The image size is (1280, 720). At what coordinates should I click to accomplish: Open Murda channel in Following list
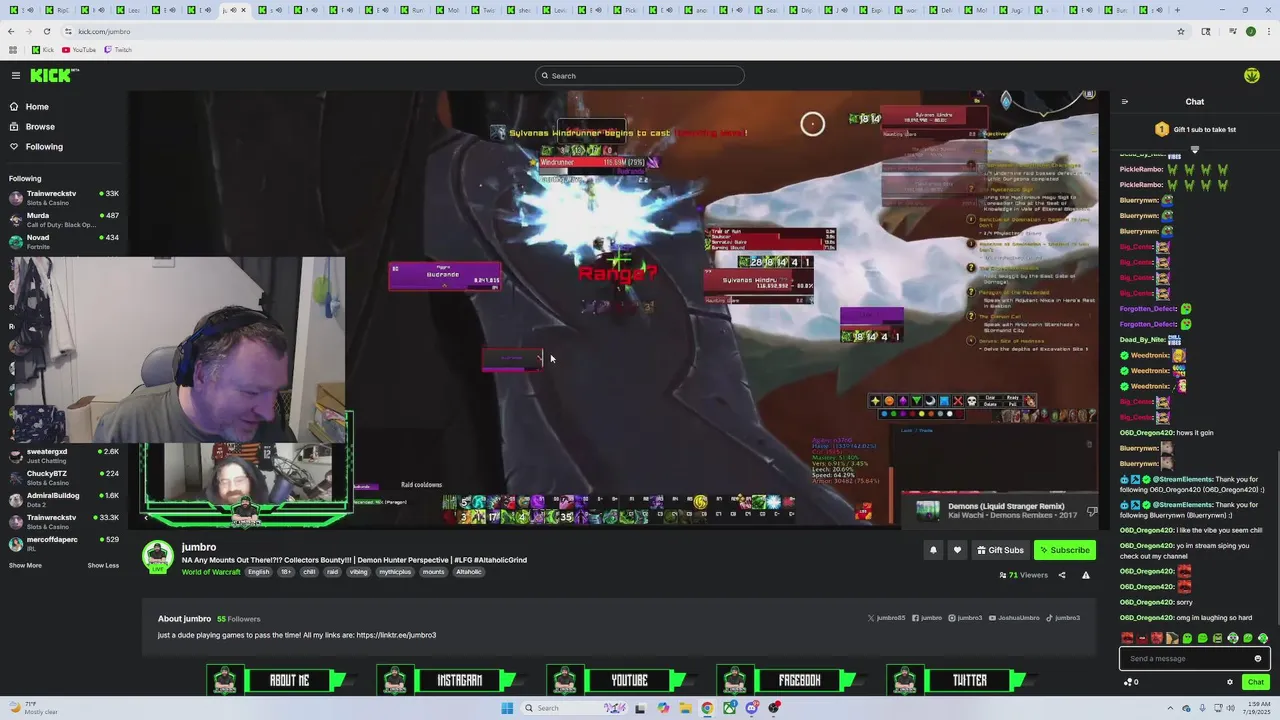click(x=64, y=219)
